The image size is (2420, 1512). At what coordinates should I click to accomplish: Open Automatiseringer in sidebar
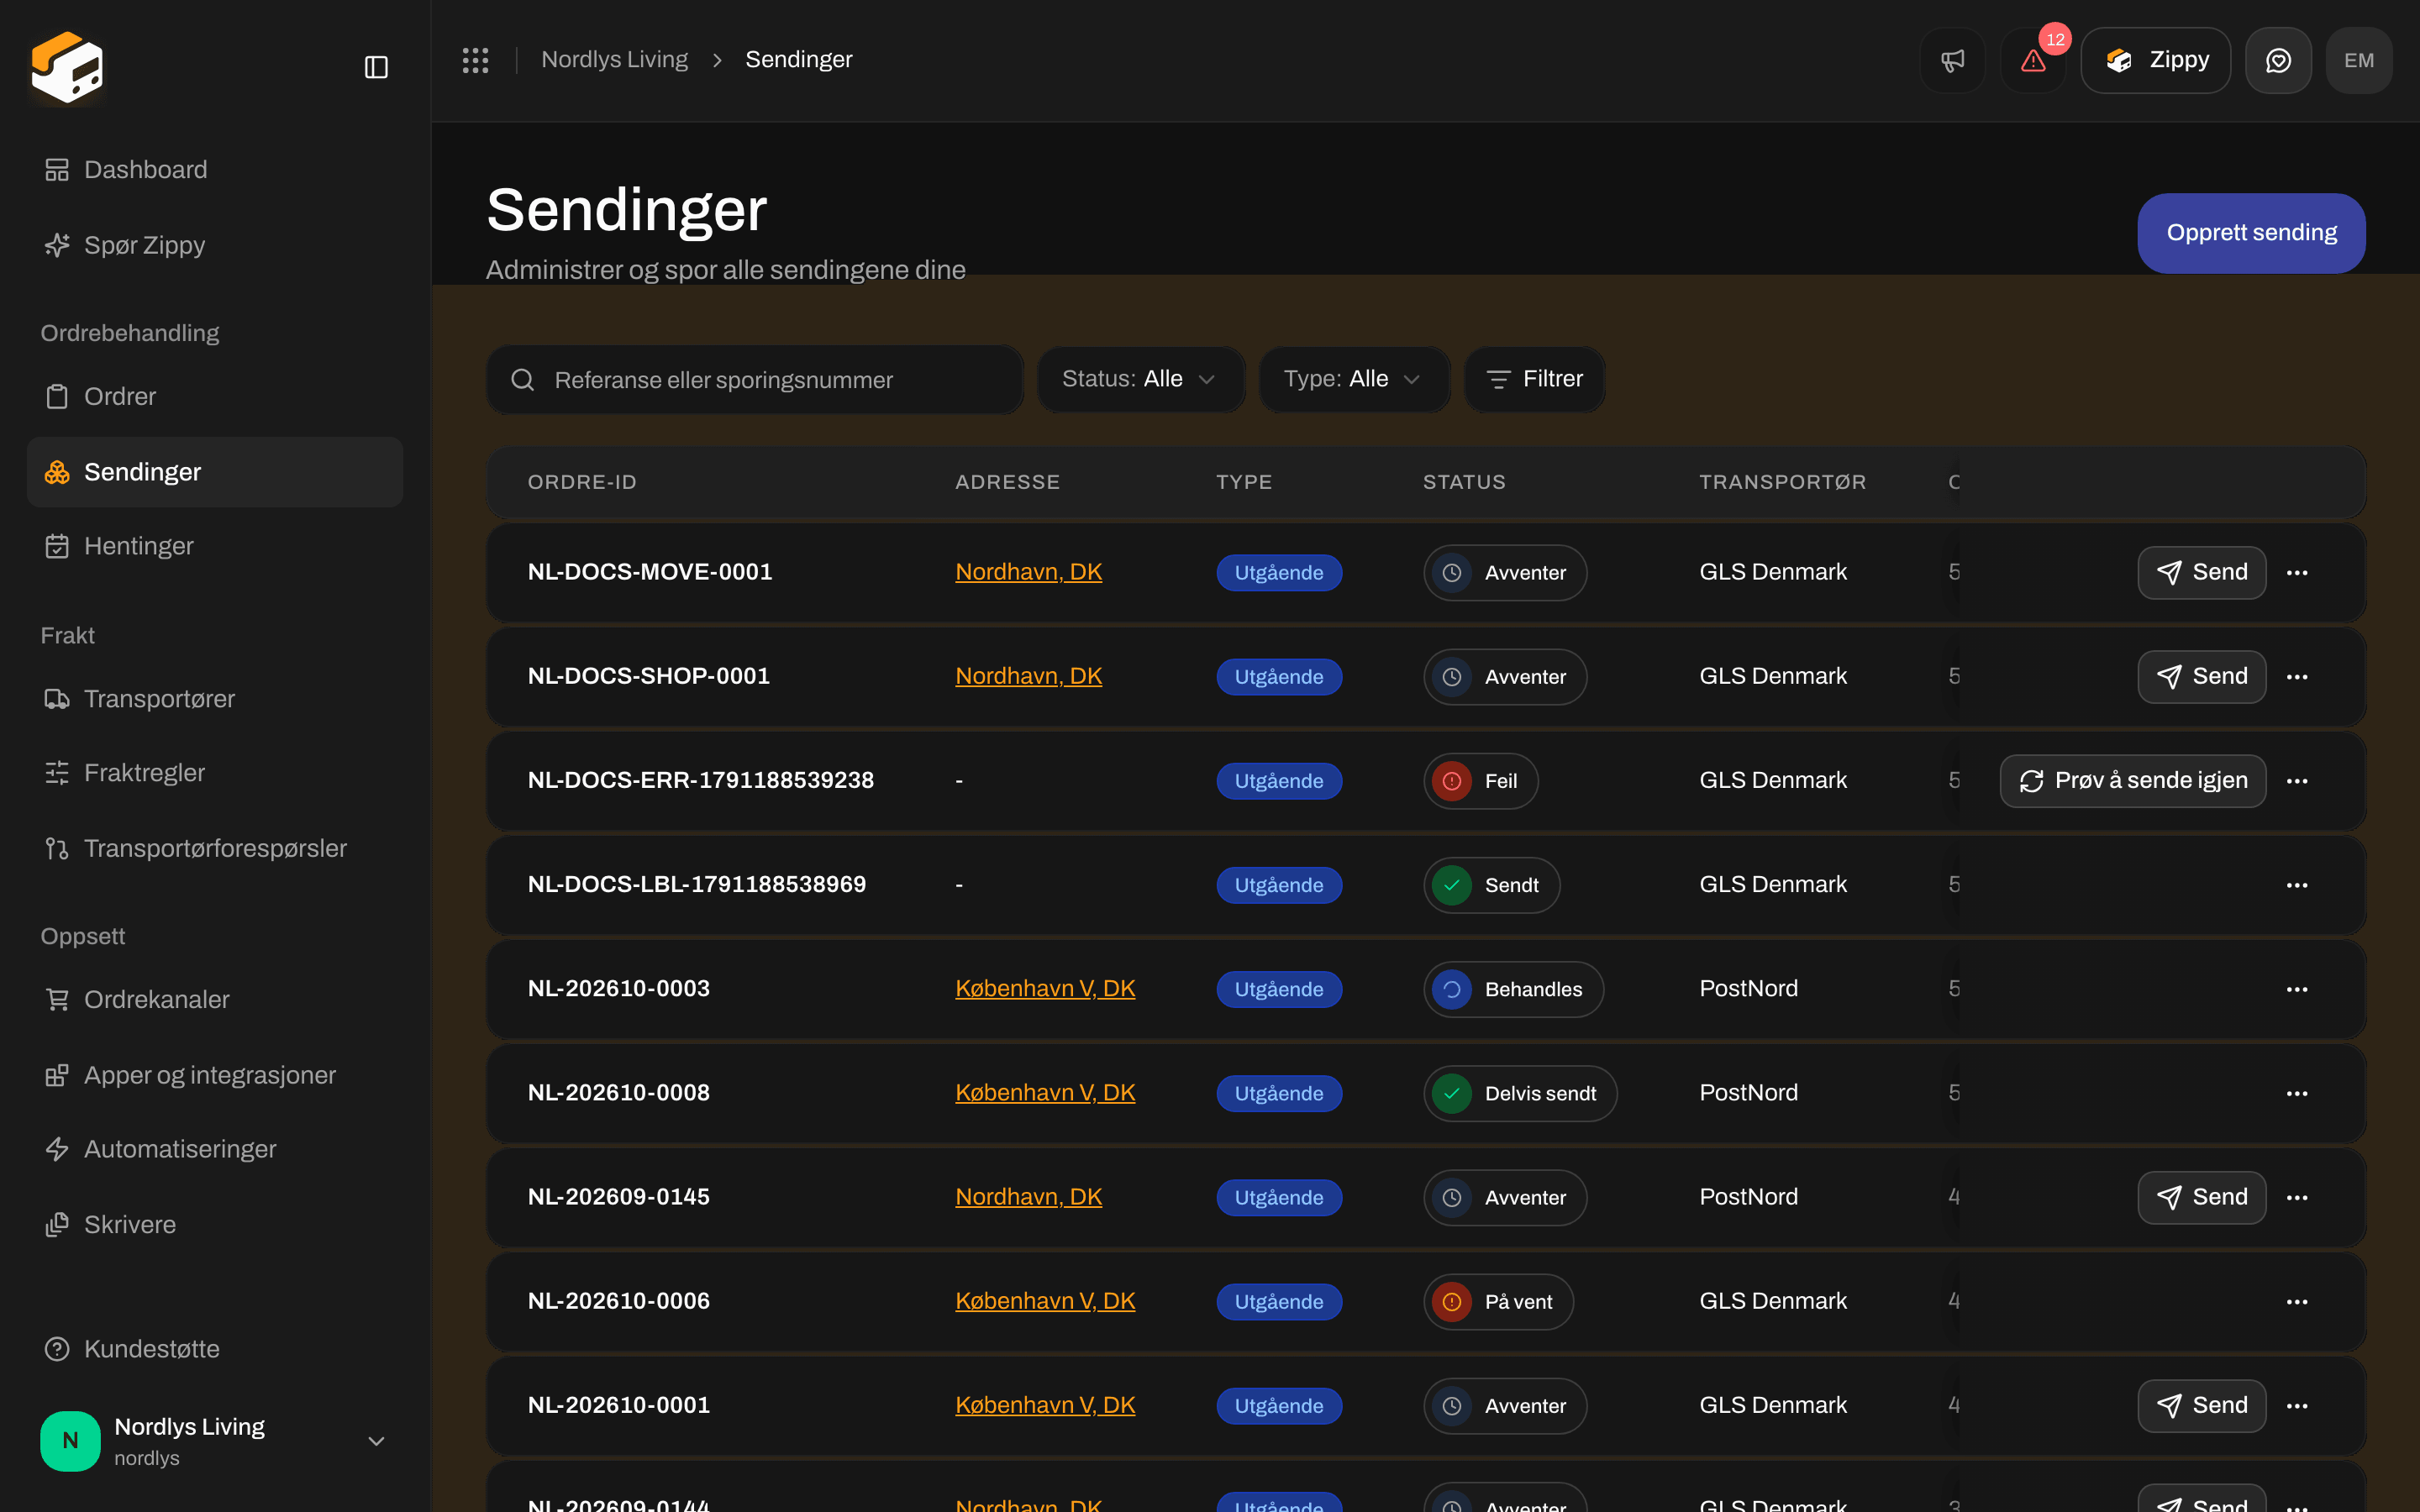(214, 1149)
